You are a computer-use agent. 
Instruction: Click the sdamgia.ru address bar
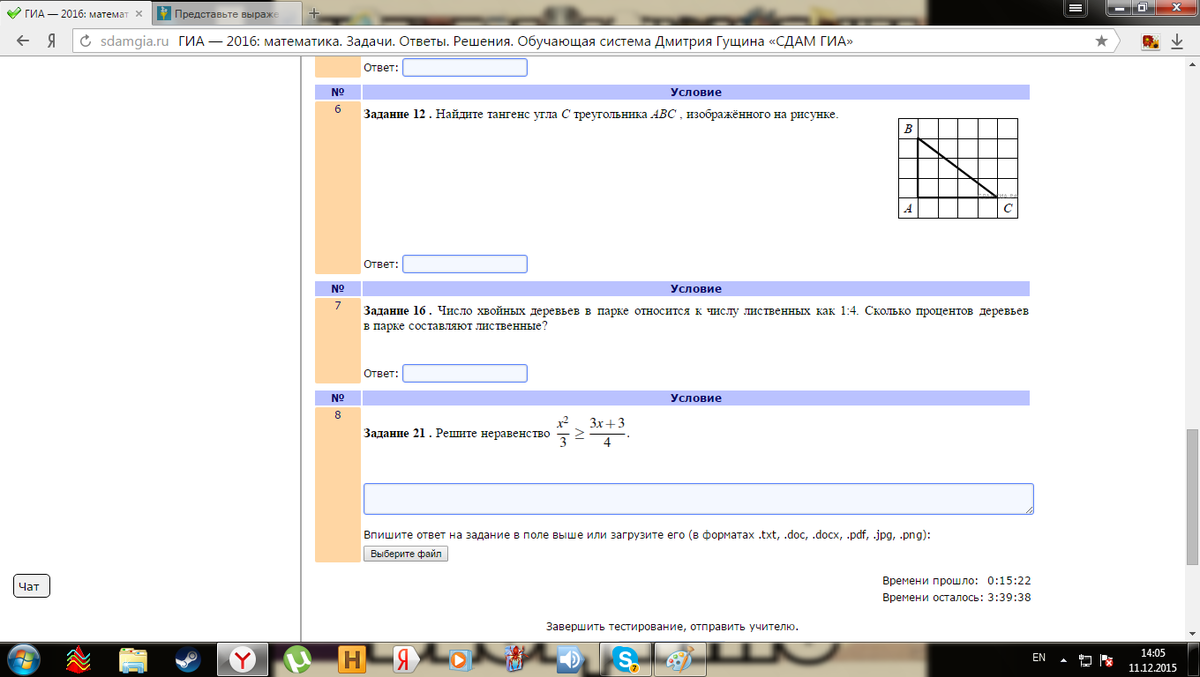595,41
